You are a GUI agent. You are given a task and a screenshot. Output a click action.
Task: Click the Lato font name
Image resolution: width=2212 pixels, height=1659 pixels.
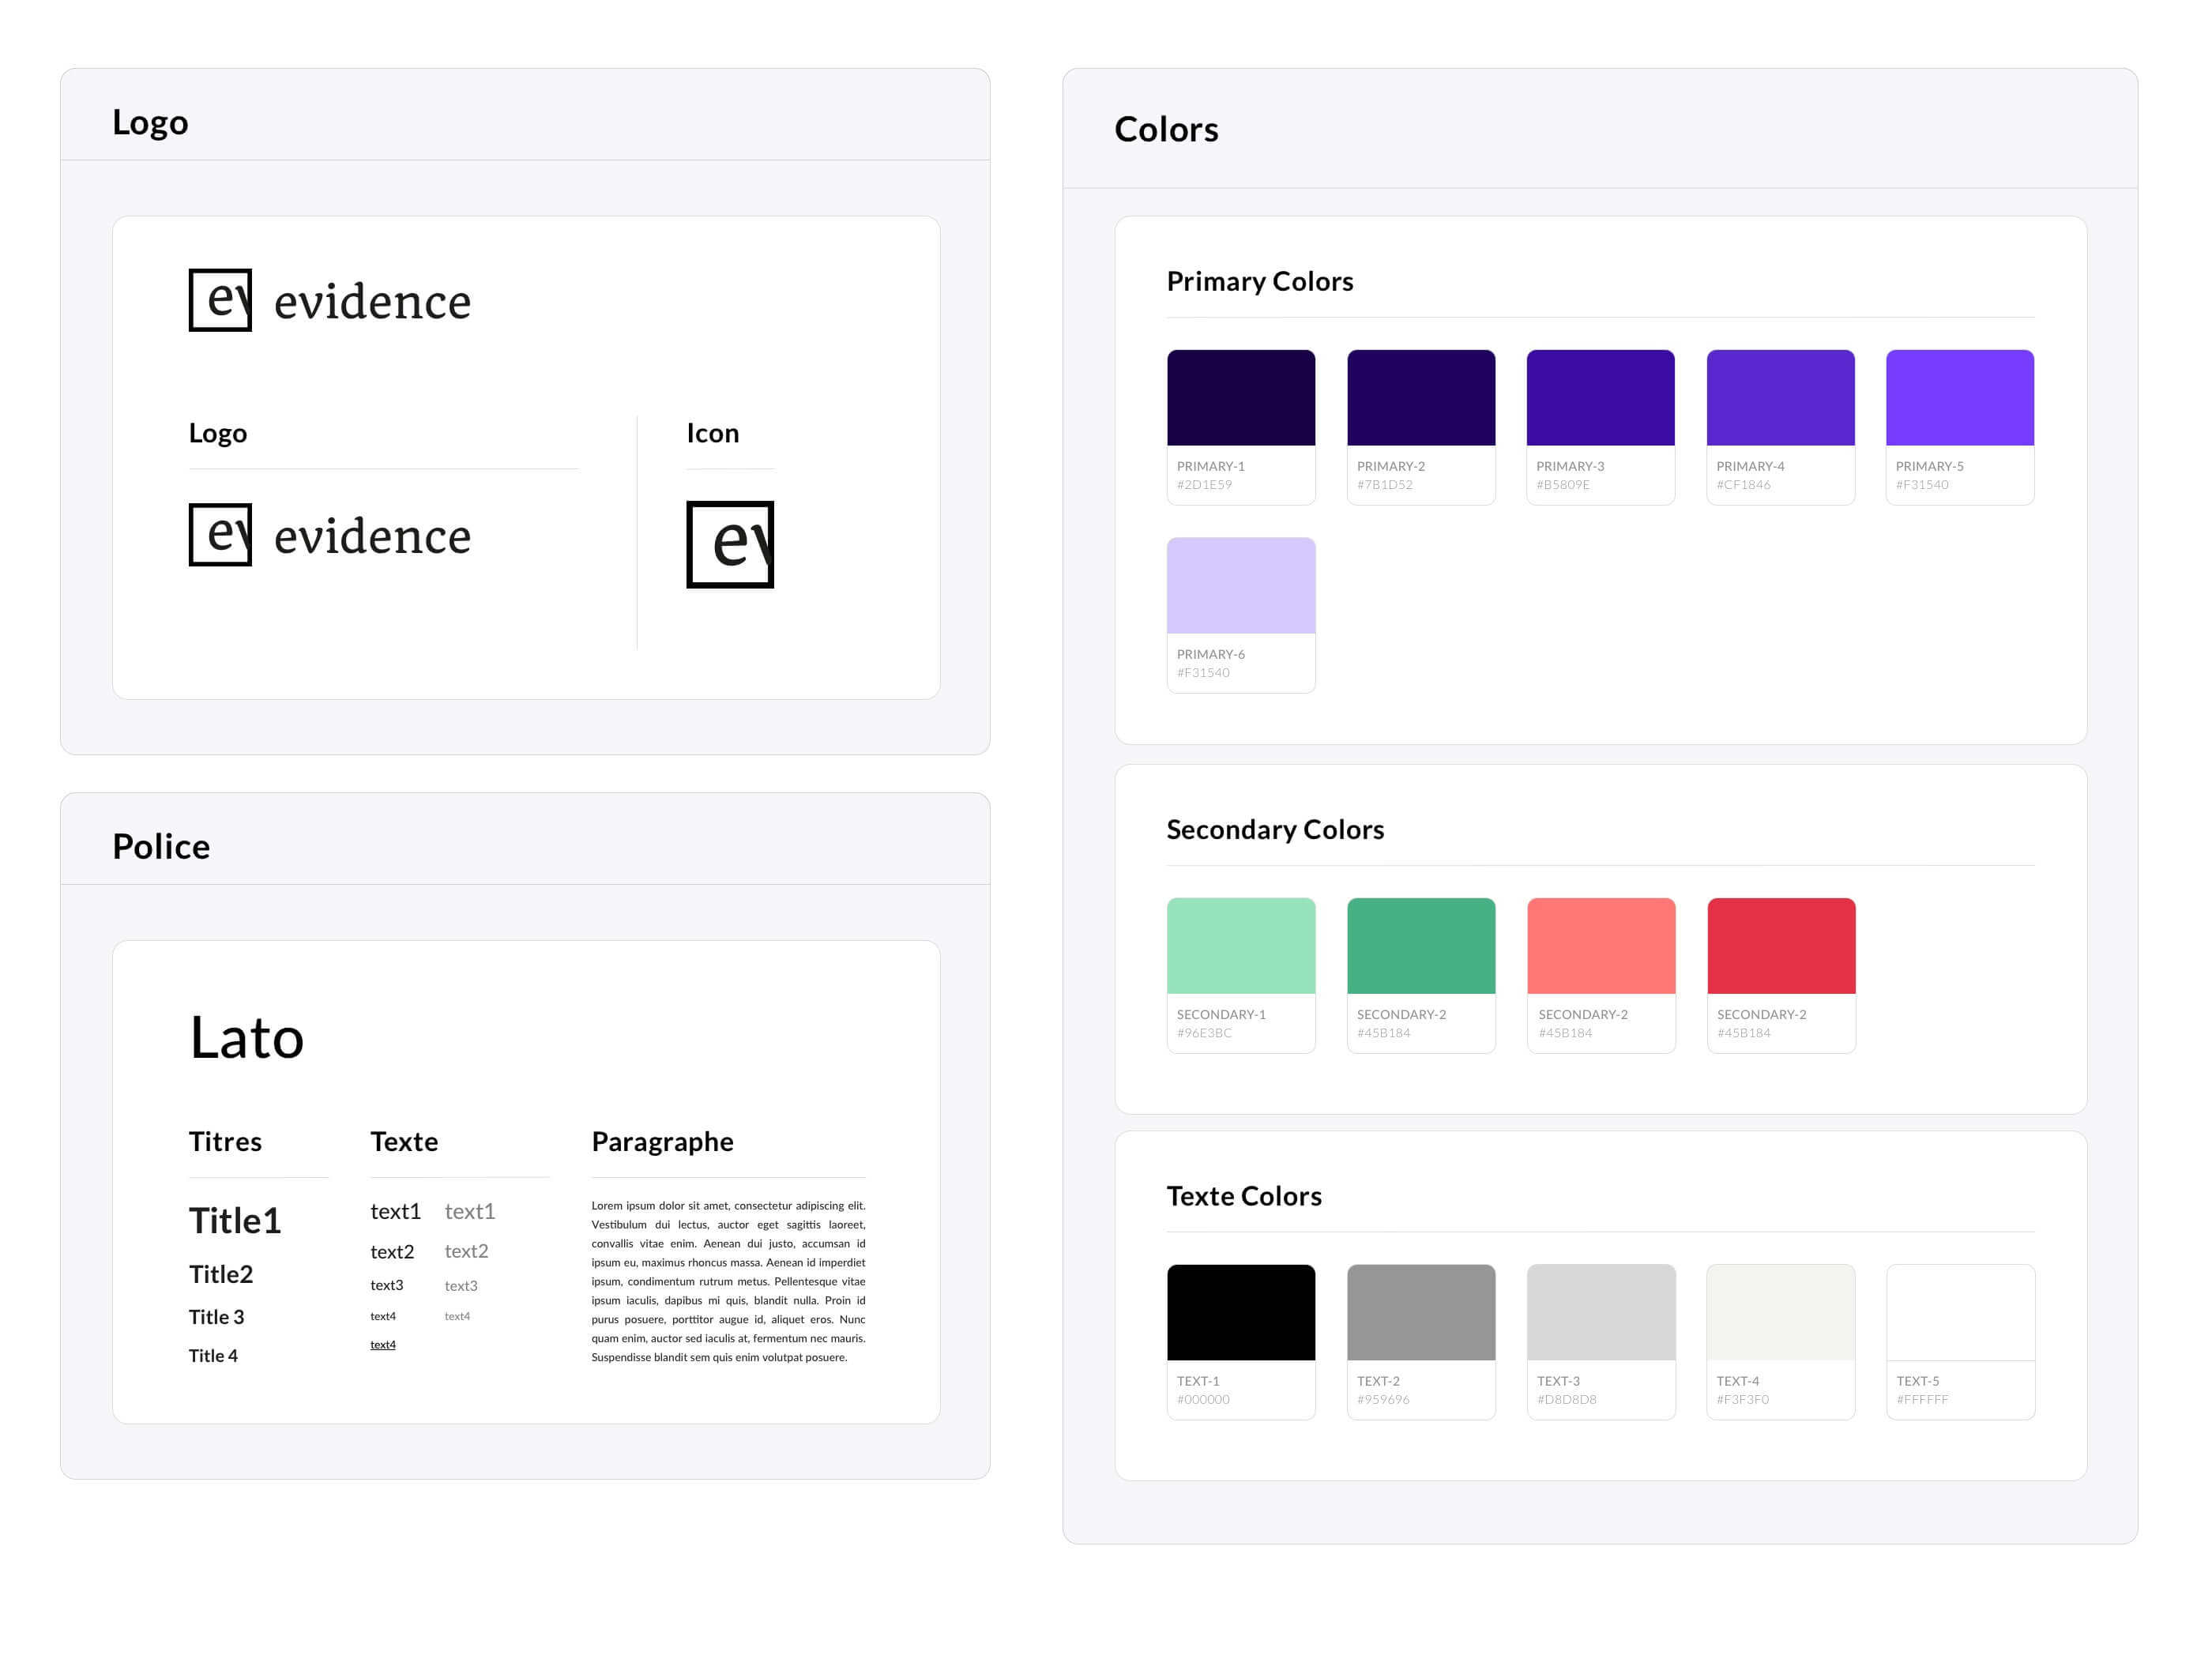[247, 1037]
